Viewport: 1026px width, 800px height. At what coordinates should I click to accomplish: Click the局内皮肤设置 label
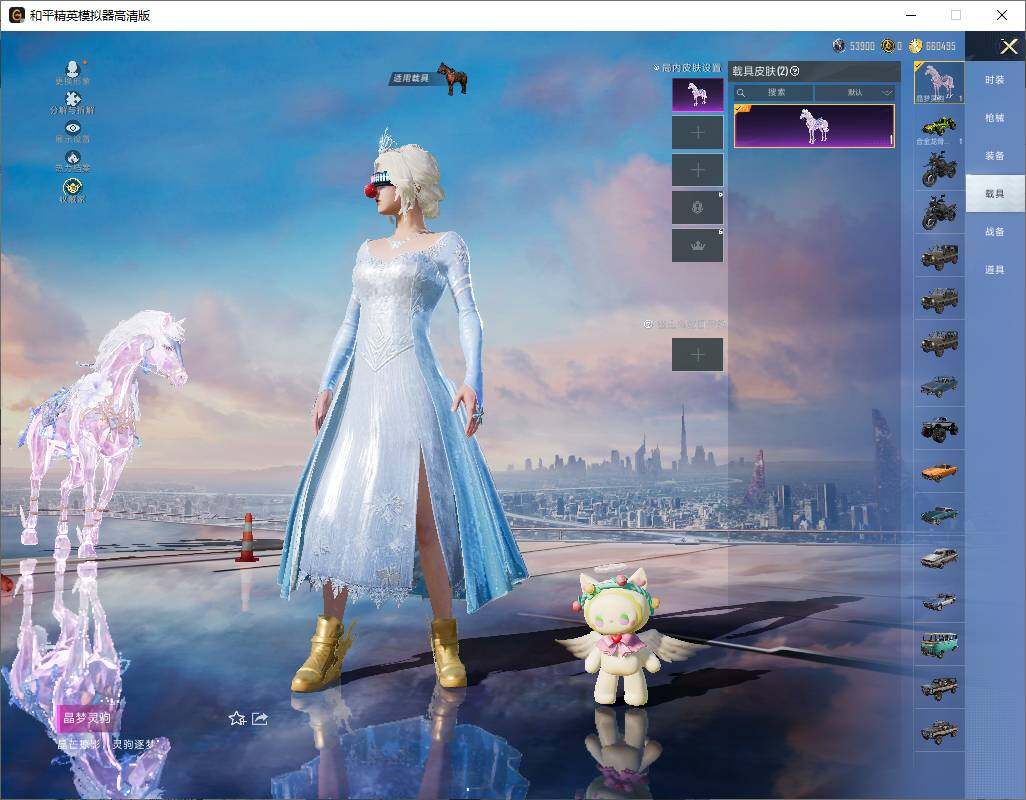tap(691, 67)
